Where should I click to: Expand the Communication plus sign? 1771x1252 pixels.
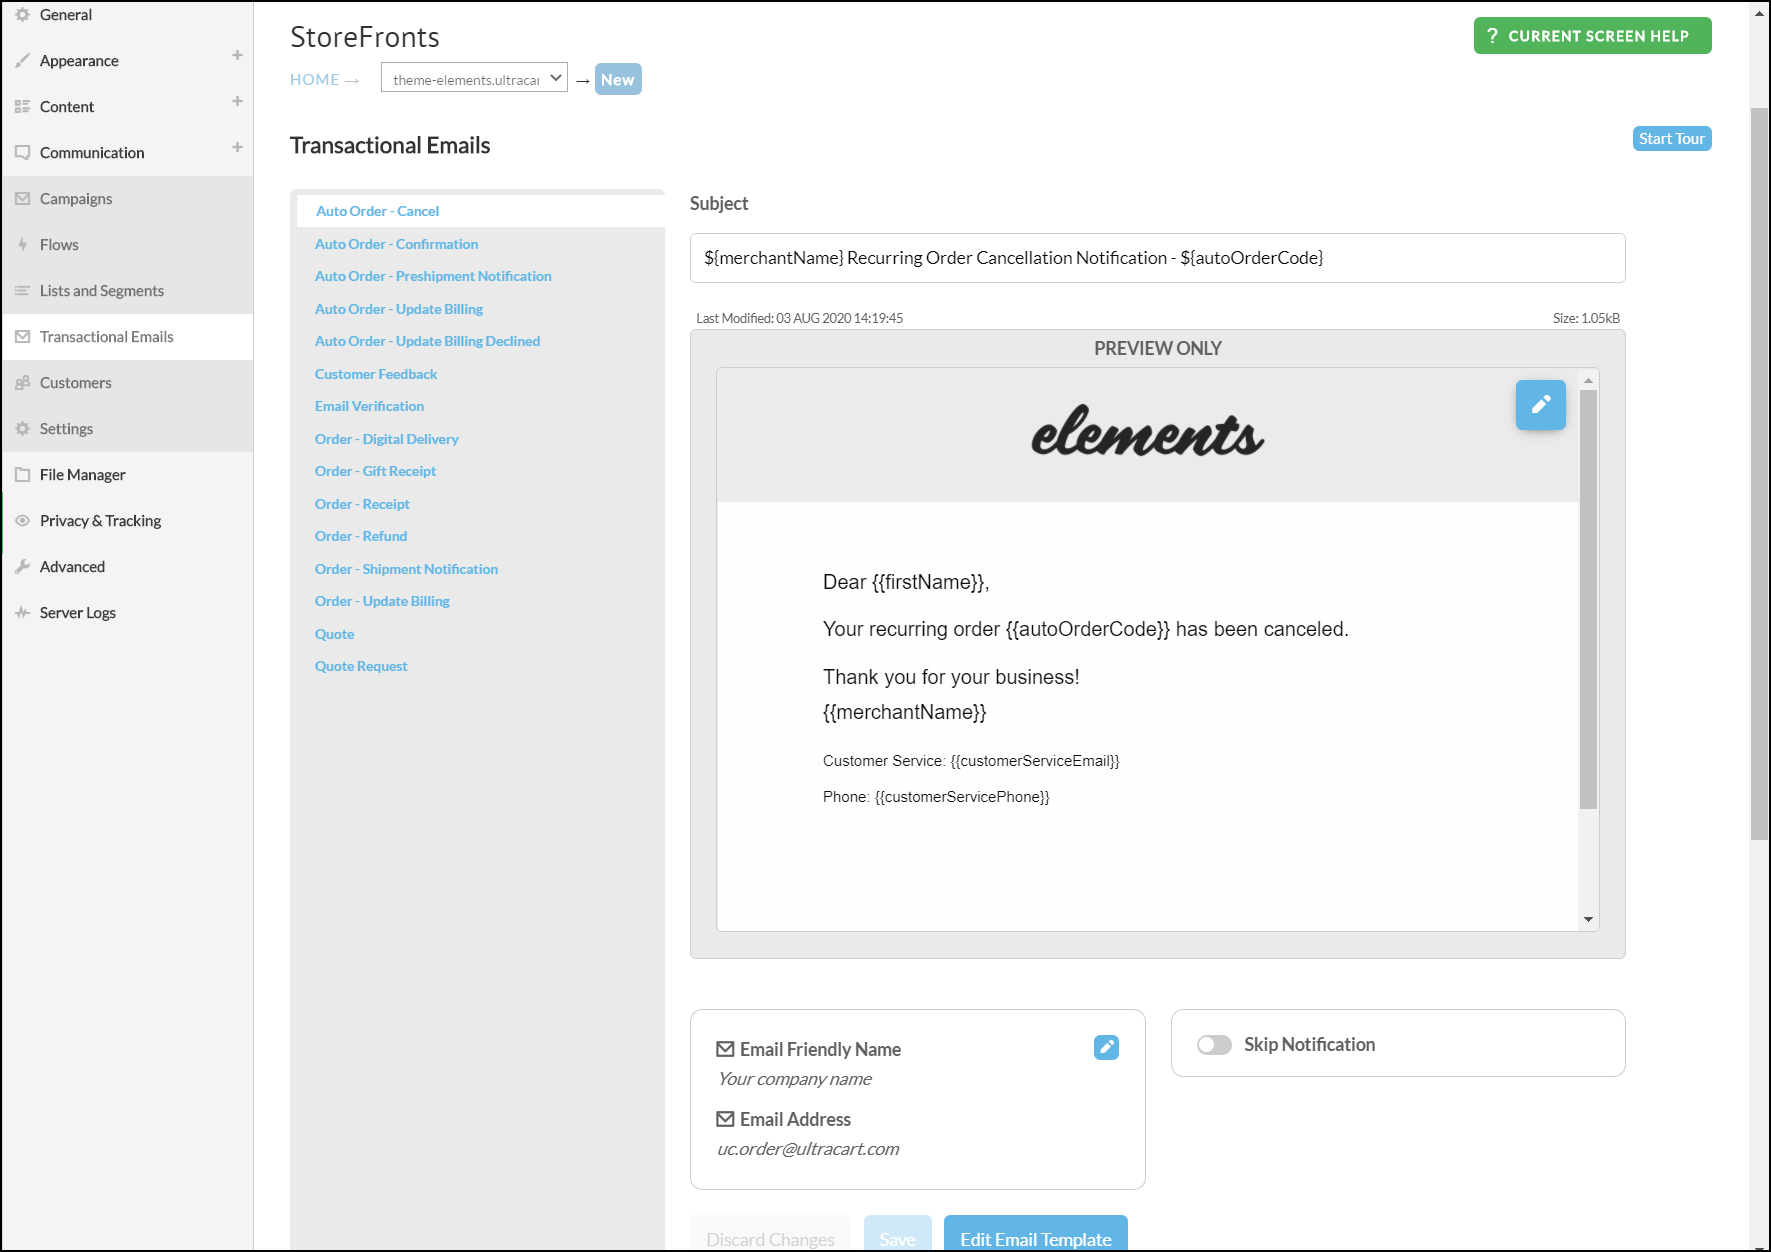pos(237,147)
